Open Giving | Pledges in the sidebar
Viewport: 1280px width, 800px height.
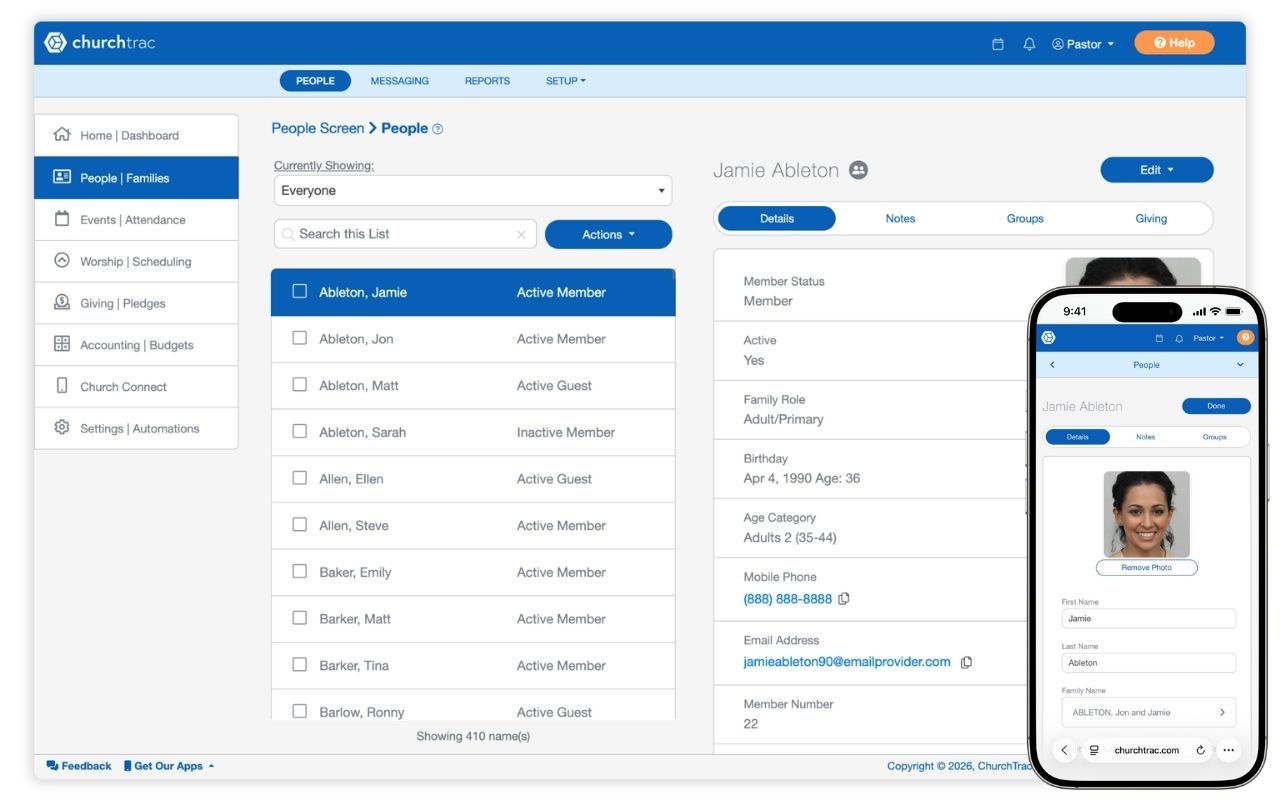[x=136, y=303]
